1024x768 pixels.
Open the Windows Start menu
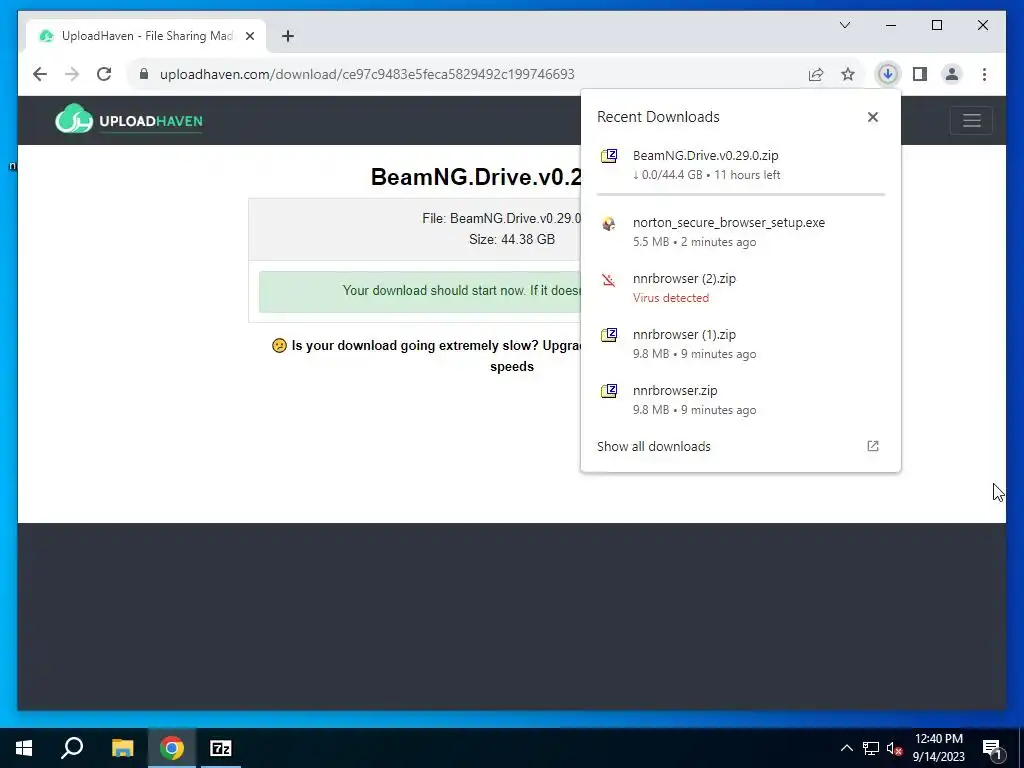coord(24,748)
